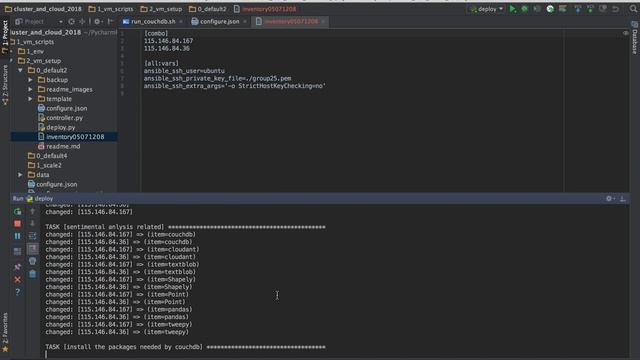Restore layout icon in Run panel

[x=18, y=251]
